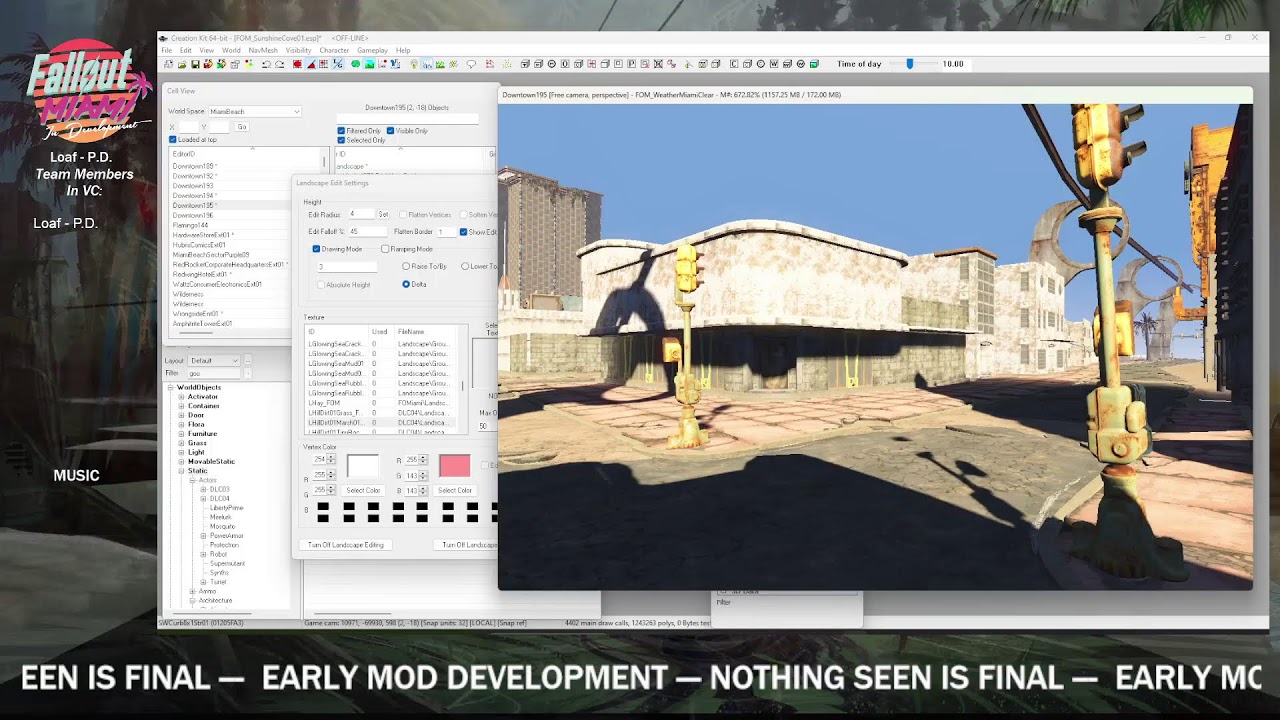This screenshot has width=1280, height=720.
Task: Toggle the Snap to angle percent icon
Action: (x=337, y=64)
